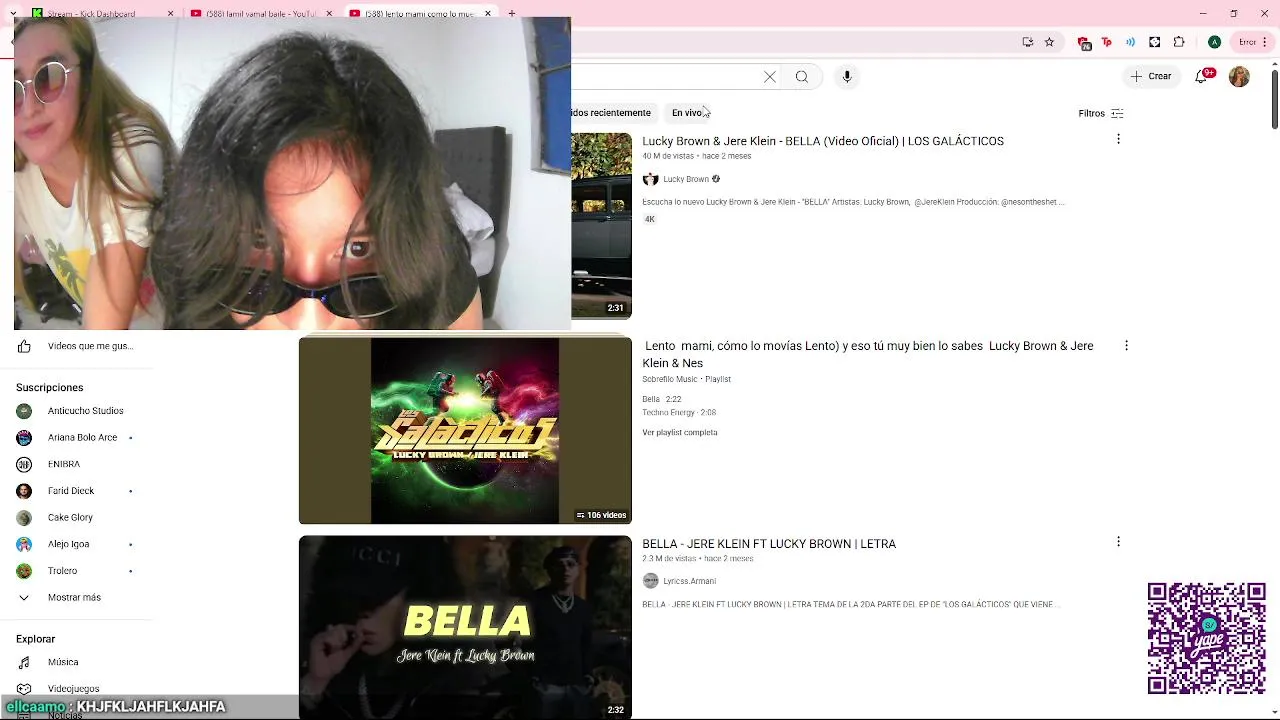Open the Lento mami playlist title
This screenshot has width=1280, height=720.
(x=868, y=354)
